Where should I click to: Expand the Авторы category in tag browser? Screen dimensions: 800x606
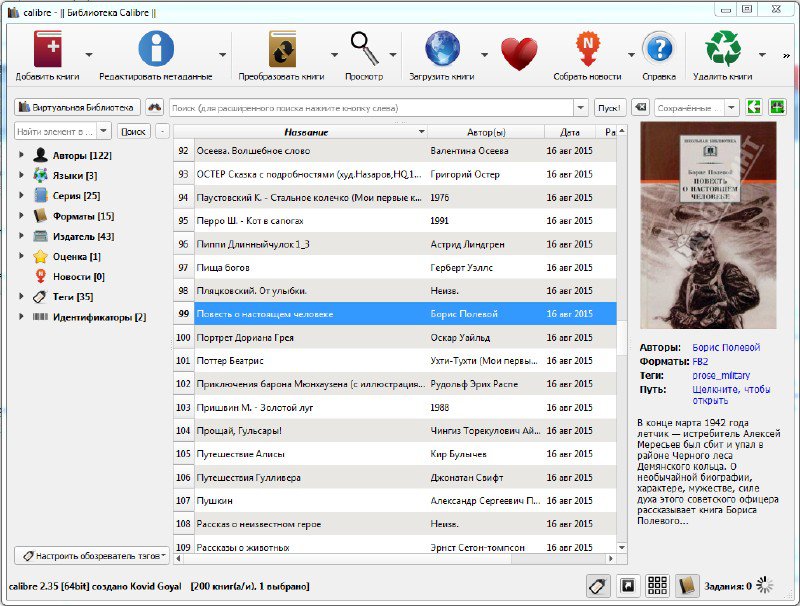pyautogui.click(x=22, y=155)
